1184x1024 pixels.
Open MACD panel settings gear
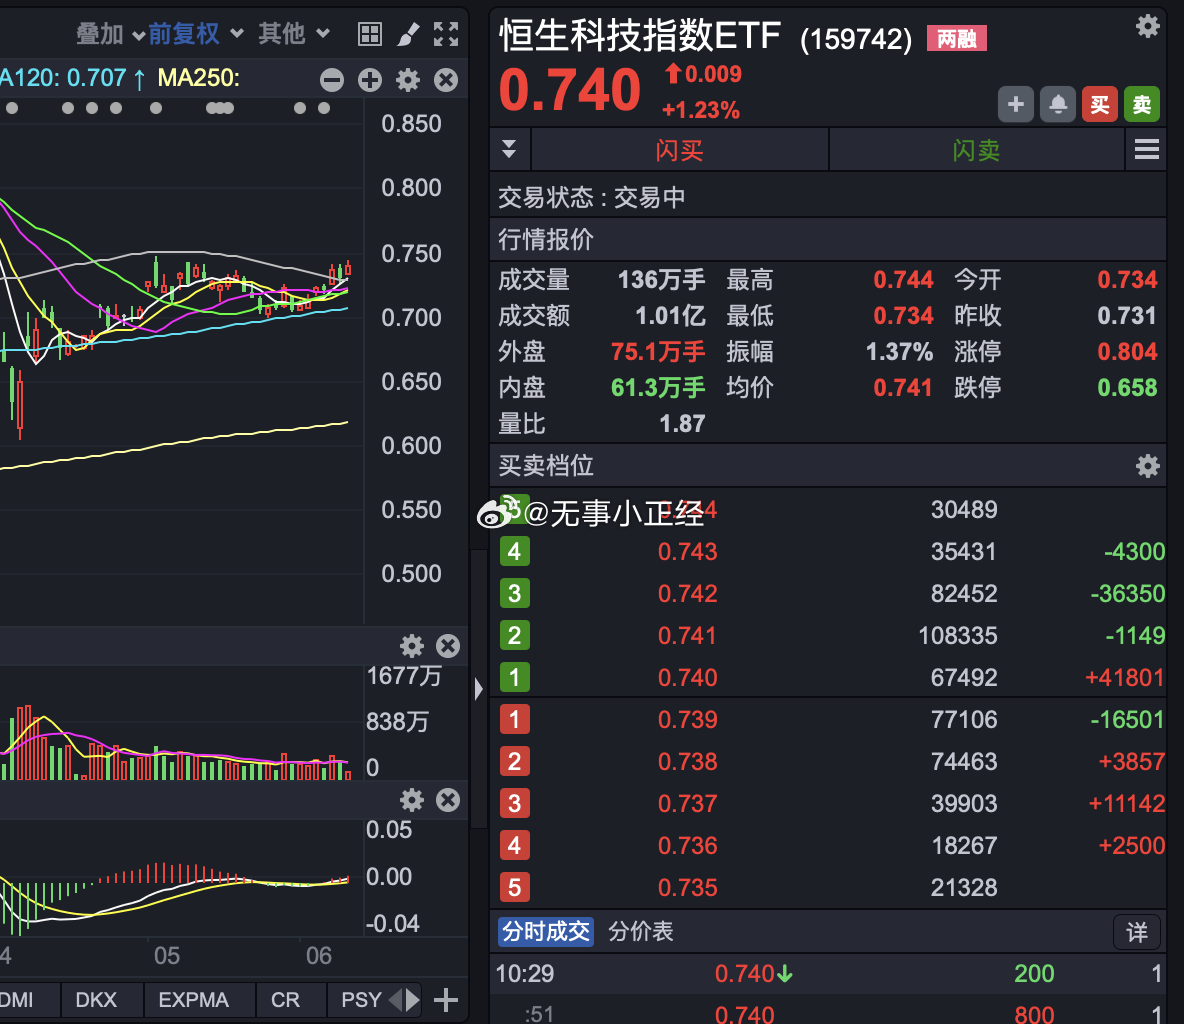[412, 800]
